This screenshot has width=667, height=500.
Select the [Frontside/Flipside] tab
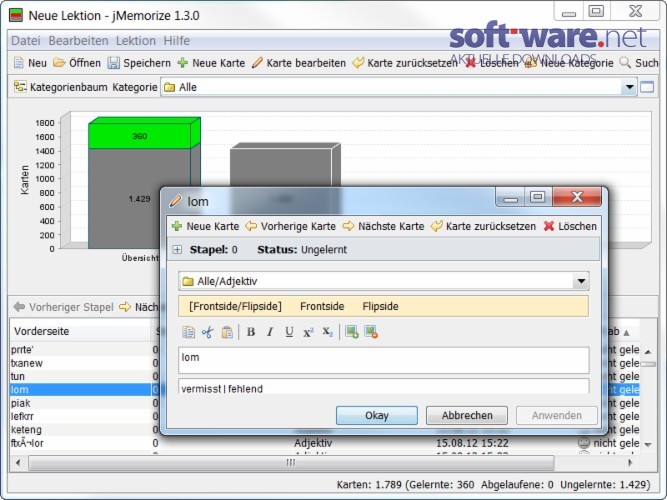point(235,306)
